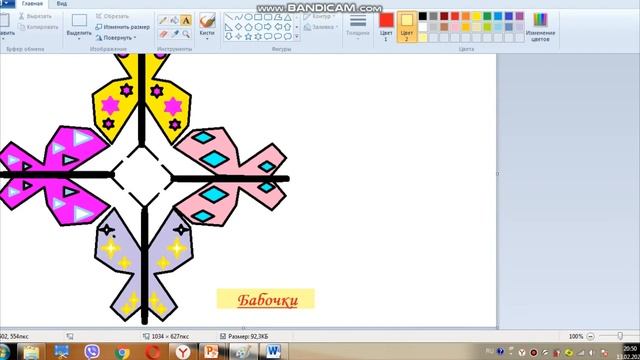Screen dimensions: 640x360
Task: Click the 1034 × 627пкс canvas size text
Action: [x=170, y=336]
